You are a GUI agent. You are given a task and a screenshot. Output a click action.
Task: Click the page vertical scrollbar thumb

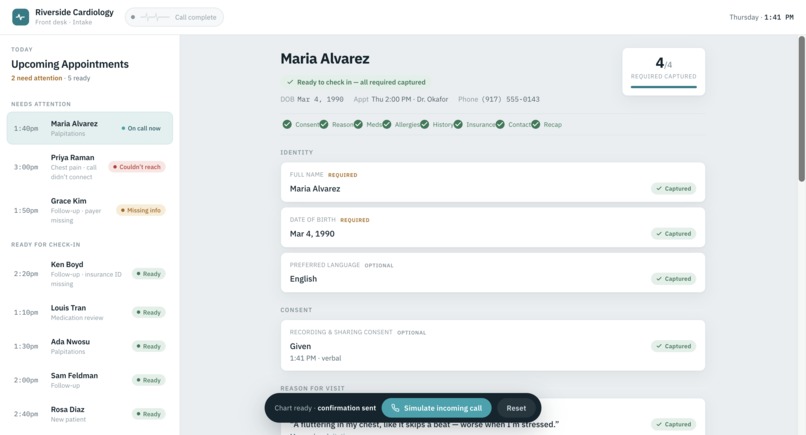coord(801,108)
